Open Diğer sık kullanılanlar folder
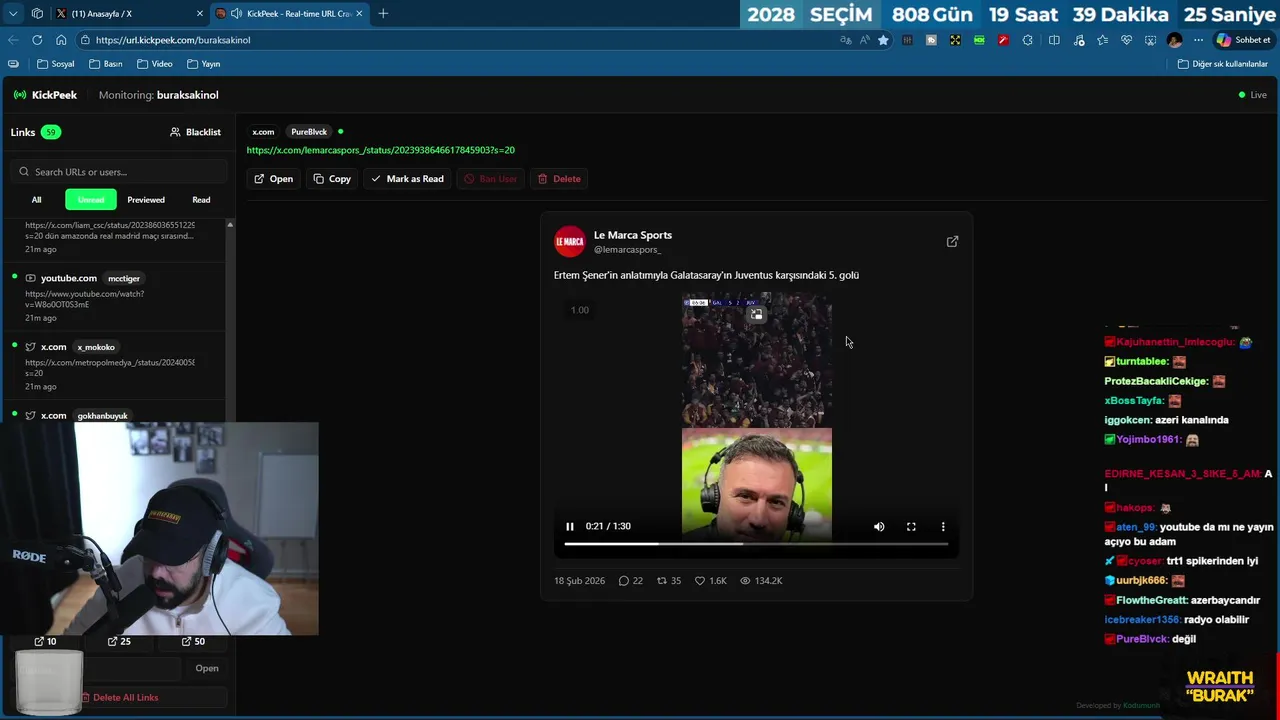This screenshot has height=720, width=1280. (1223, 64)
